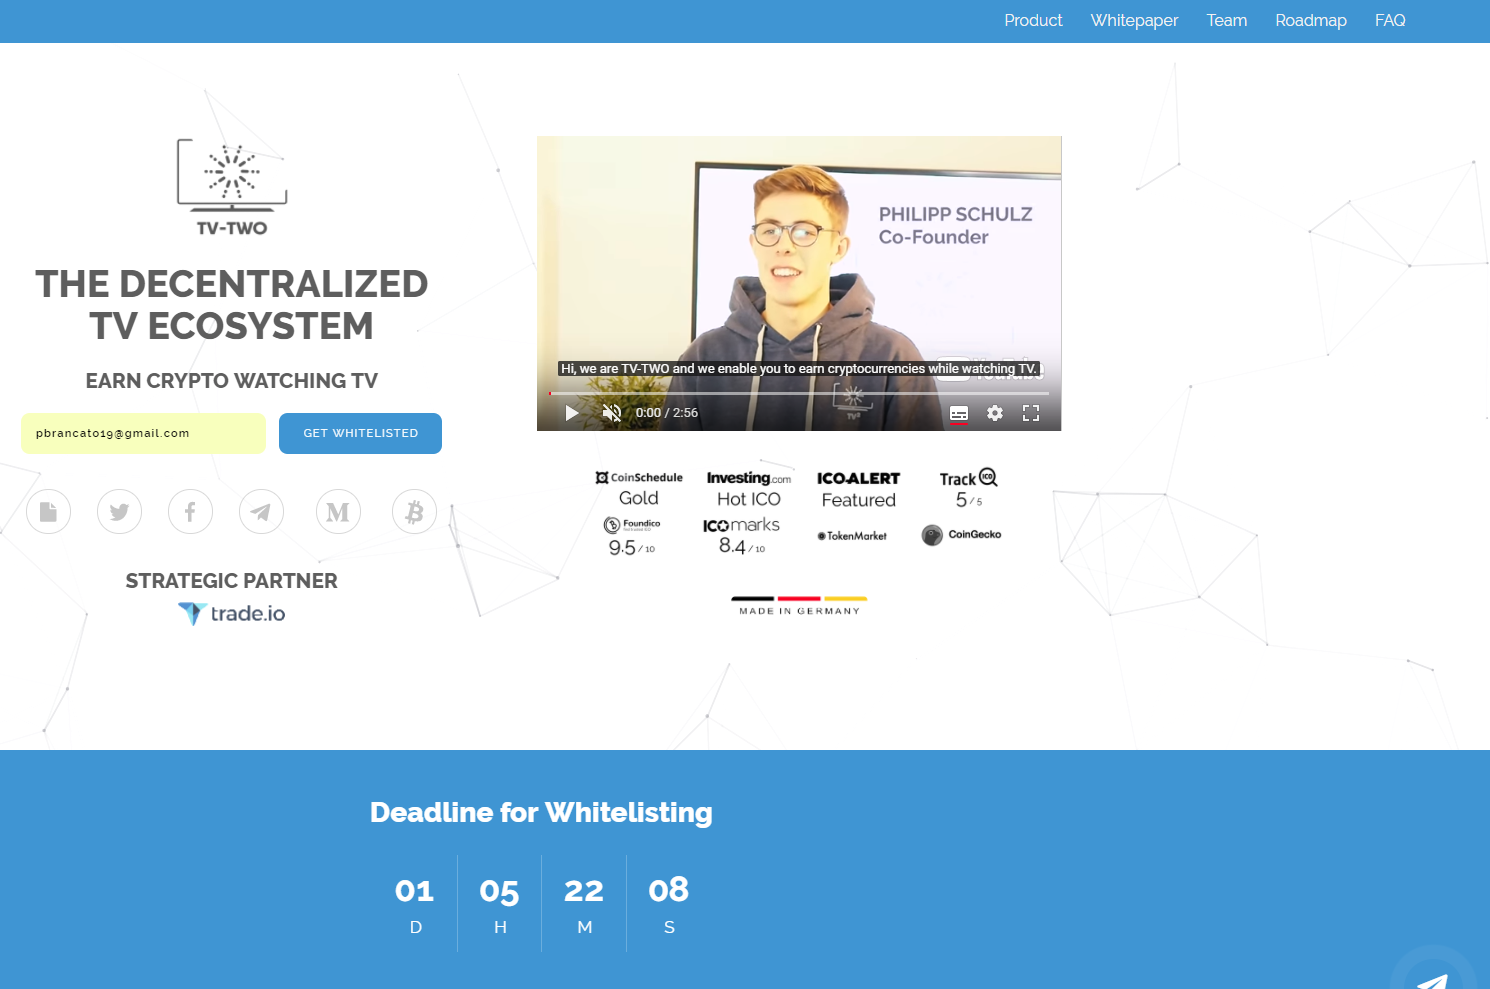The height and width of the screenshot is (989, 1490).
Task: Open the Bitcoin forum icon
Action: (414, 512)
